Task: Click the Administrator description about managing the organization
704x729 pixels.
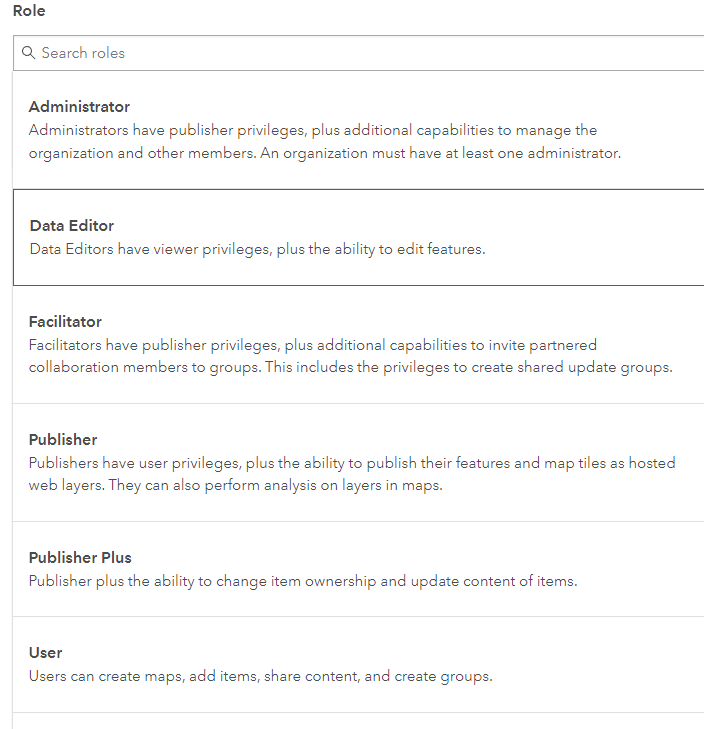Action: (x=313, y=130)
